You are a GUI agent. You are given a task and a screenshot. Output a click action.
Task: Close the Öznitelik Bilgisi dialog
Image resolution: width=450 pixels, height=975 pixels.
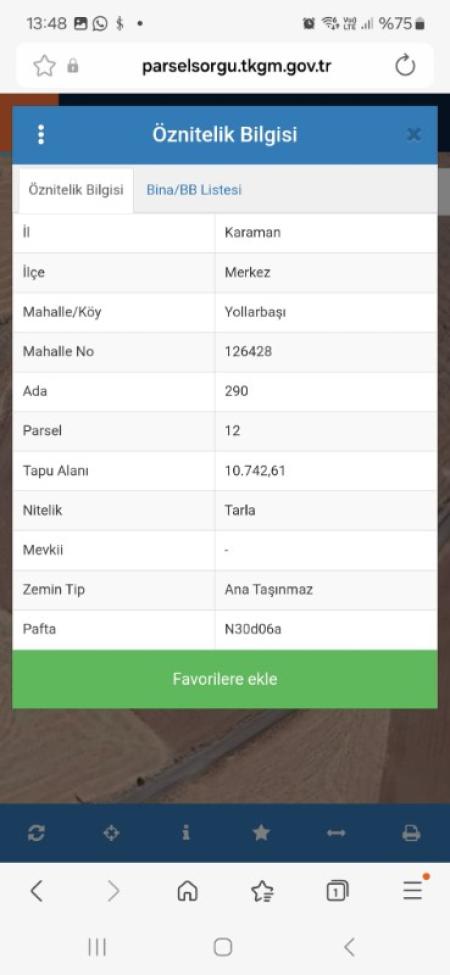point(413,134)
